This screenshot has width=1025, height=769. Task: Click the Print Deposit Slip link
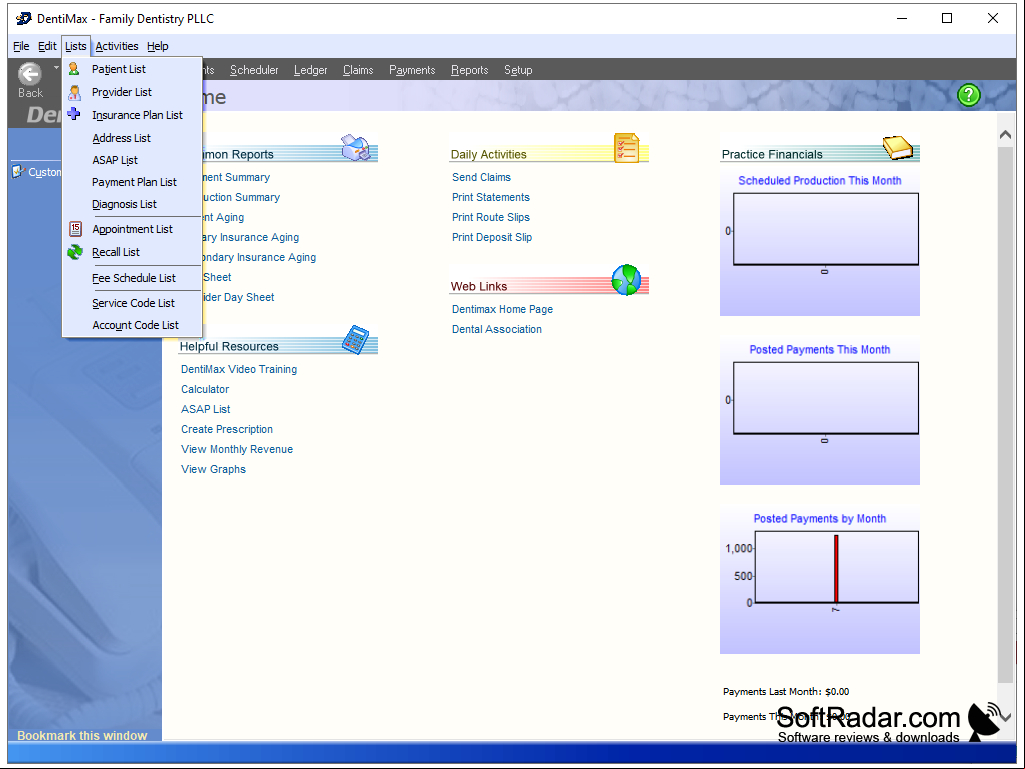point(492,237)
